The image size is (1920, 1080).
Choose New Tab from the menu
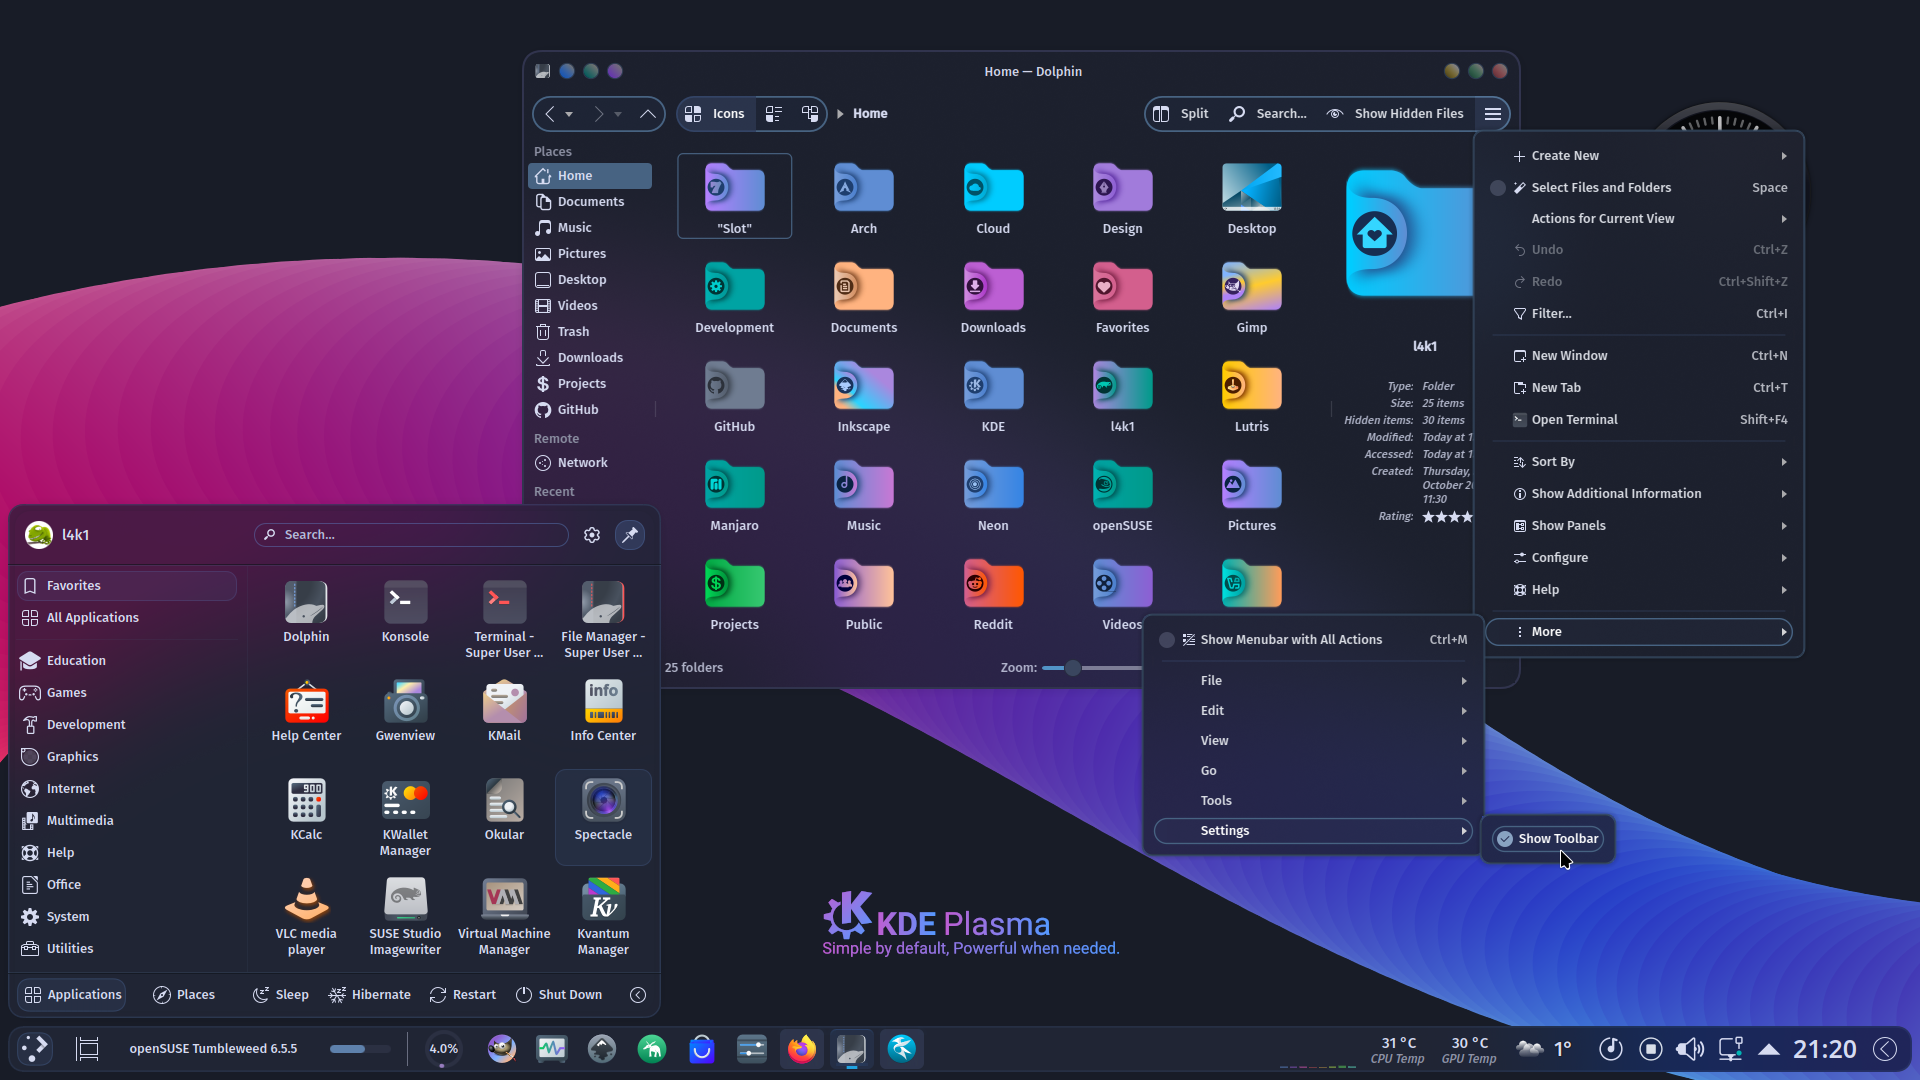coord(1641,388)
